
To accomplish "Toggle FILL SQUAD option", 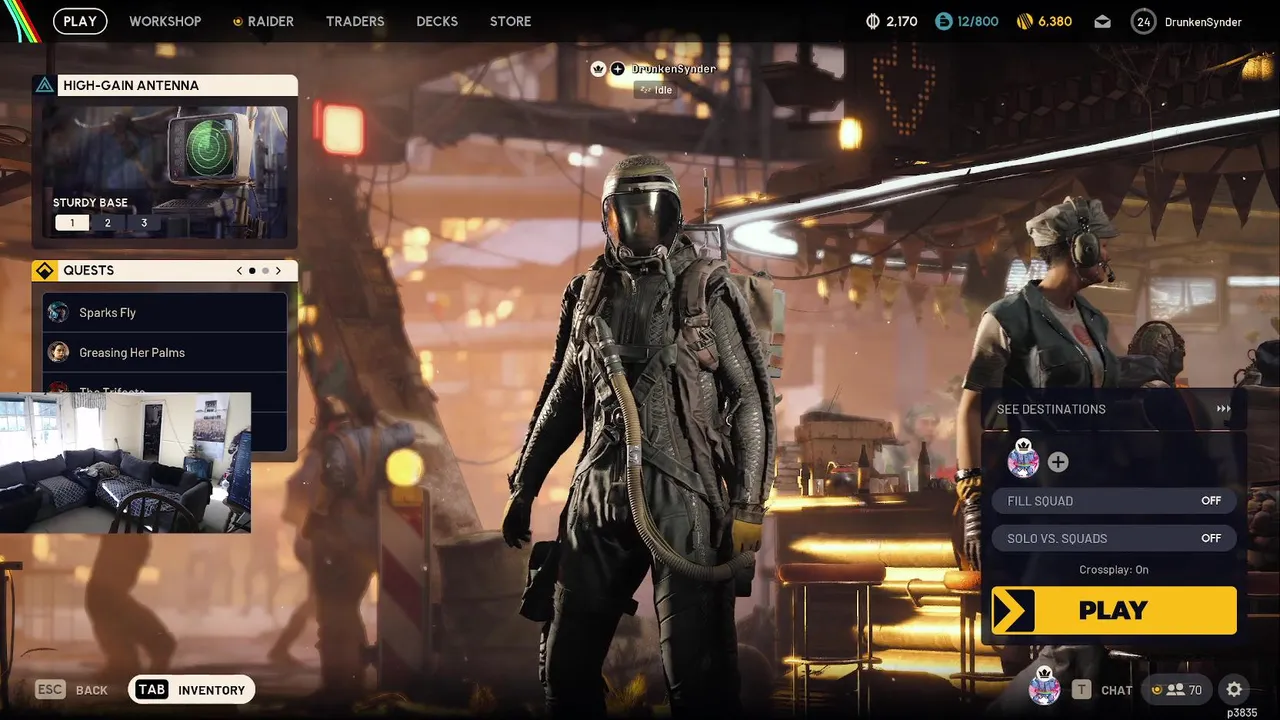I will point(1114,501).
